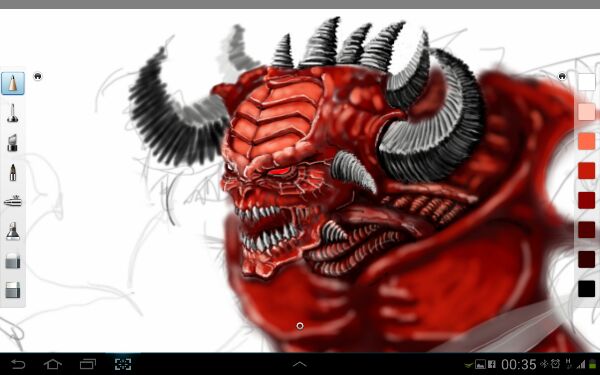Expand the panel with the up chevron
This screenshot has height=375, width=600.
click(x=300, y=364)
